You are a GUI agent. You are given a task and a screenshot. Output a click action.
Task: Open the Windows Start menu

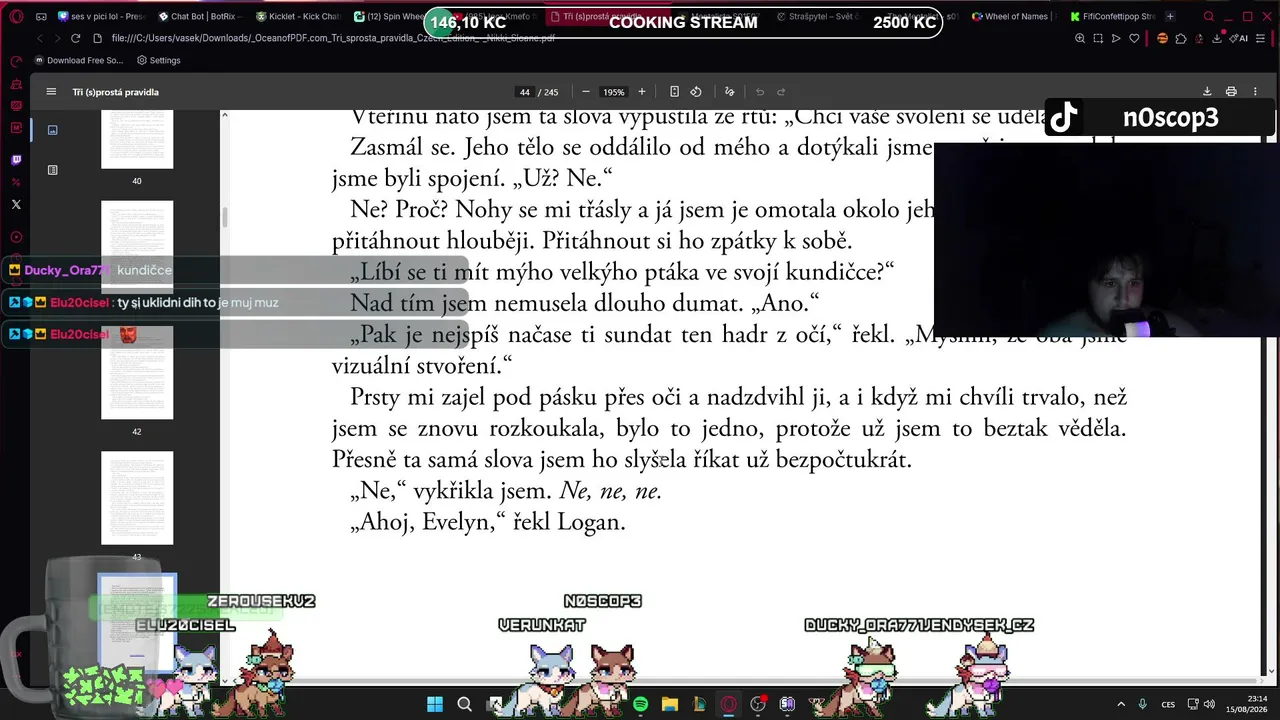coord(435,704)
